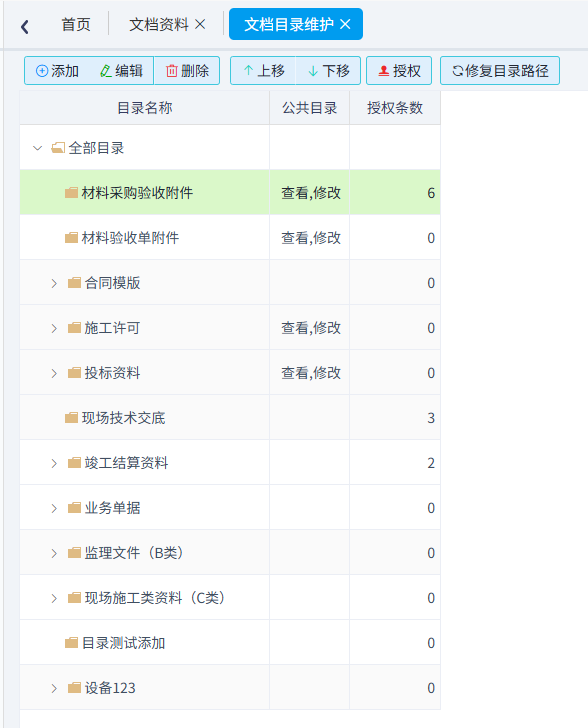Click authorization count 3 for 现场技术交底

click(x=431, y=418)
